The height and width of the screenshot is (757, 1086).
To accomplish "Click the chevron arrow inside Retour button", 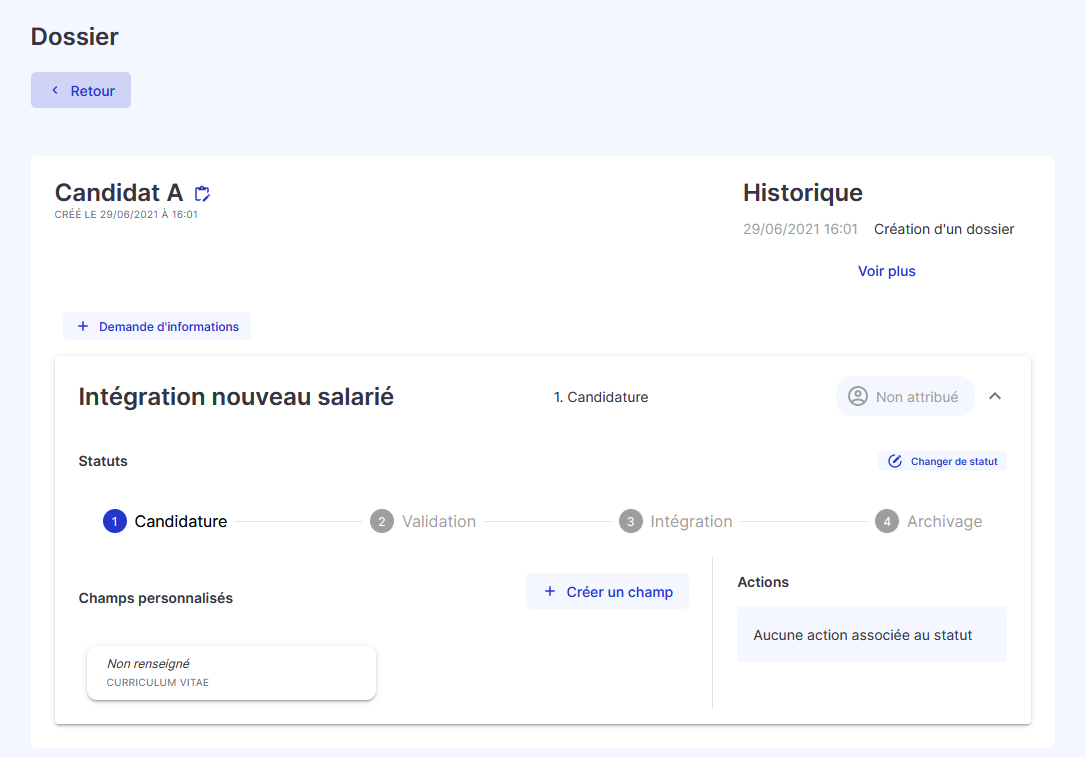I will click(55, 89).
